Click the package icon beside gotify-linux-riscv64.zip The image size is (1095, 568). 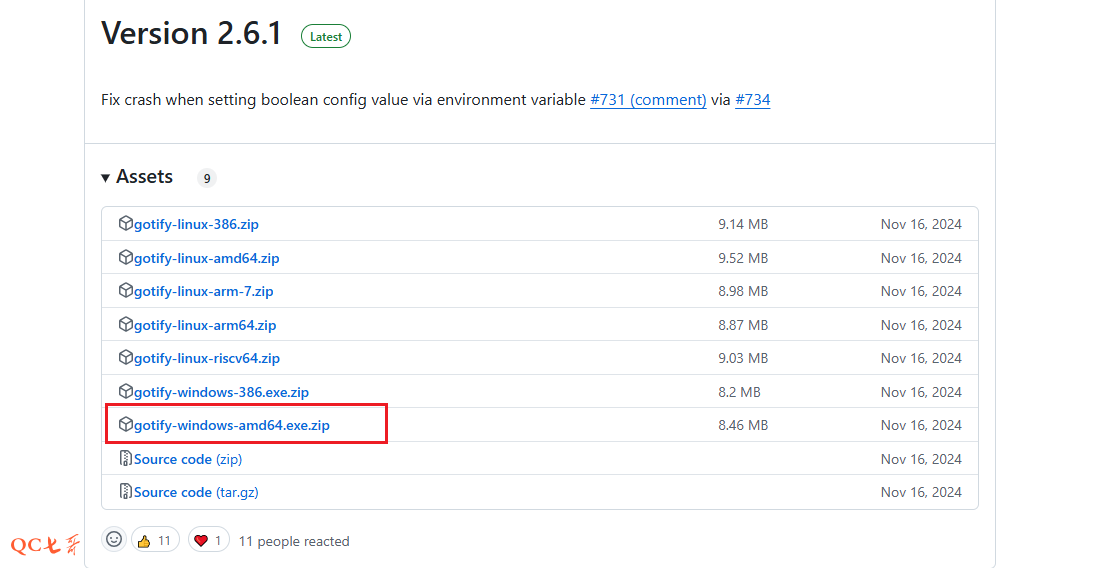tap(126, 358)
